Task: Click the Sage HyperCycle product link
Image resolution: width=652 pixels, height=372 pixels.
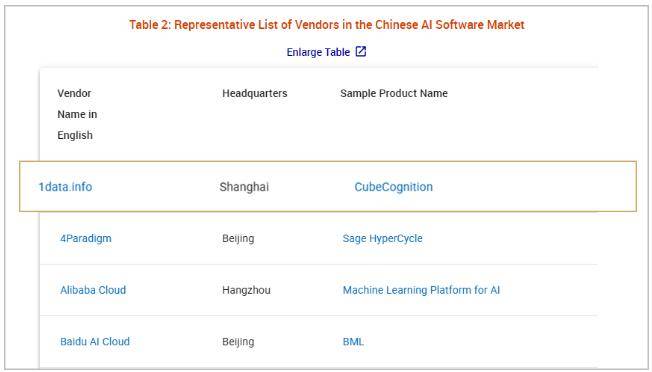Action: pyautogui.click(x=383, y=239)
